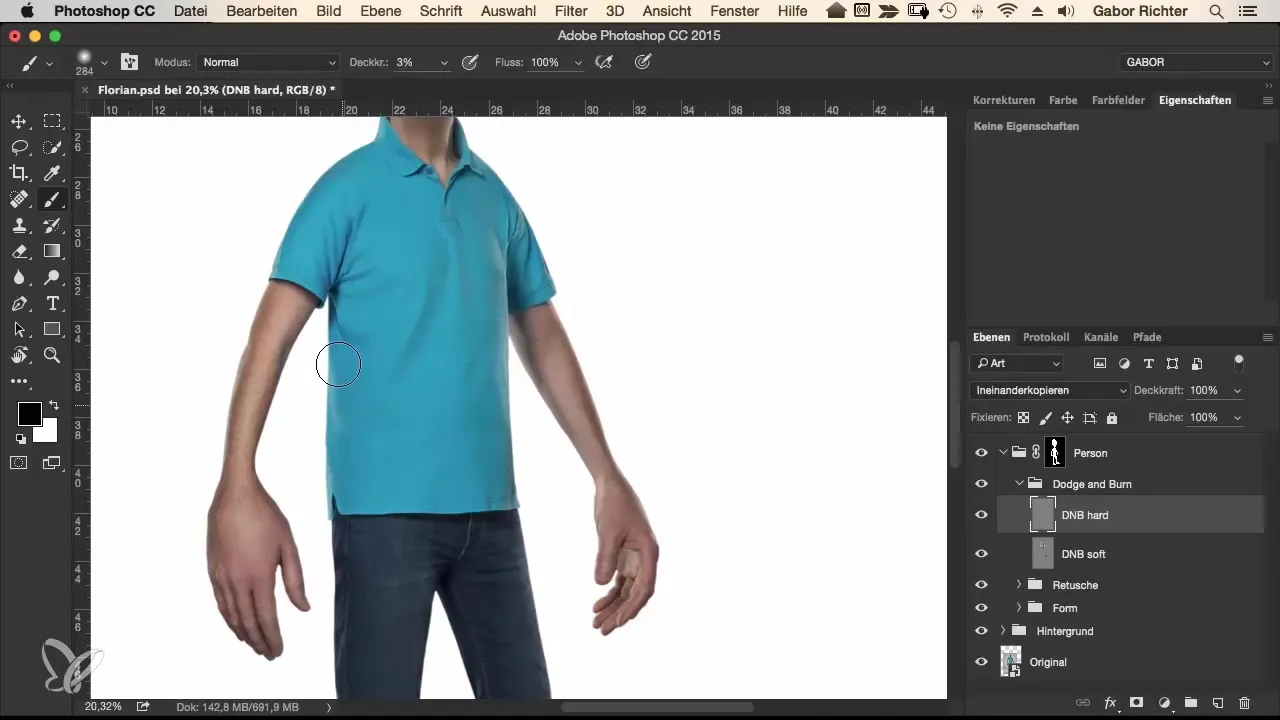
Task: Select the Lasso tool
Action: (19, 147)
